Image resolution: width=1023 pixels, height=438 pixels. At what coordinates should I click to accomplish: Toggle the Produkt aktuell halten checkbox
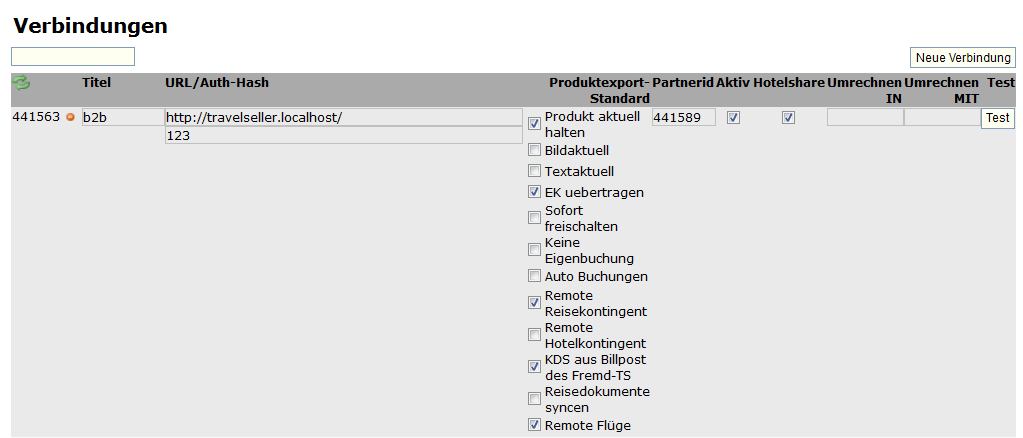[x=535, y=124]
